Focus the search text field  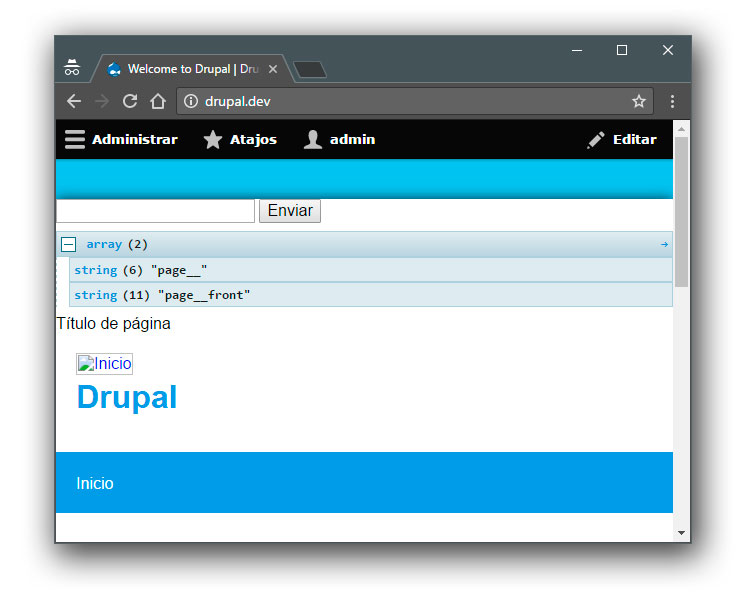coord(155,211)
